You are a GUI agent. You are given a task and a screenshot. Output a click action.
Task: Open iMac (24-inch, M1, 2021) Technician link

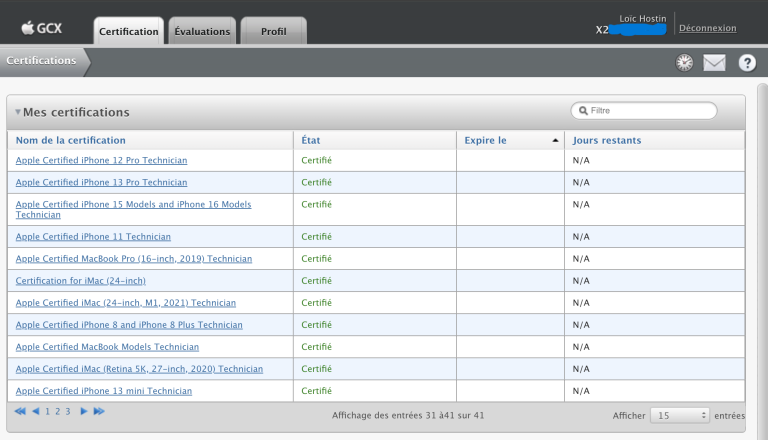click(x=126, y=303)
